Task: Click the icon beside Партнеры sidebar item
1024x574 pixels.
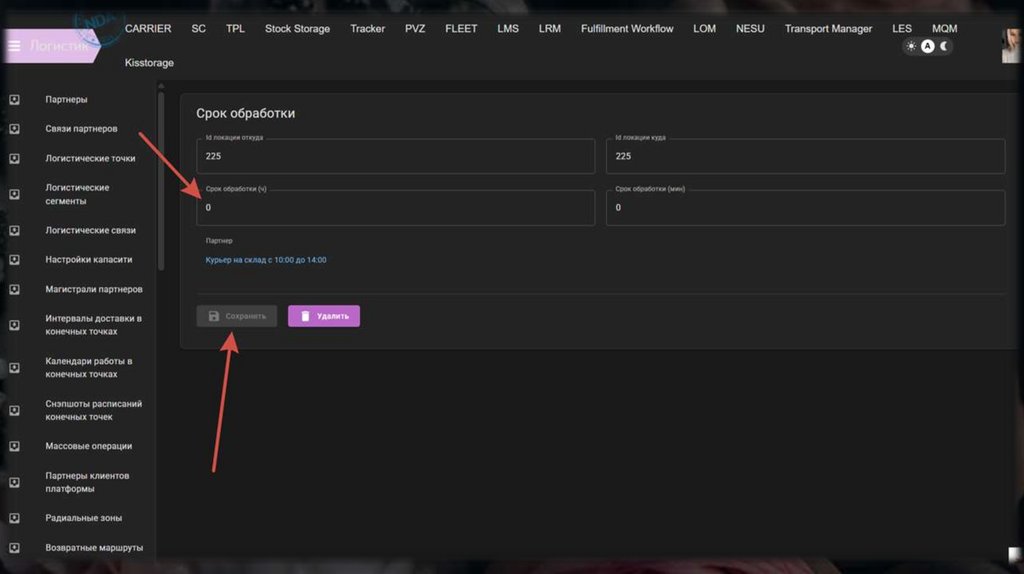Action: tap(14, 100)
